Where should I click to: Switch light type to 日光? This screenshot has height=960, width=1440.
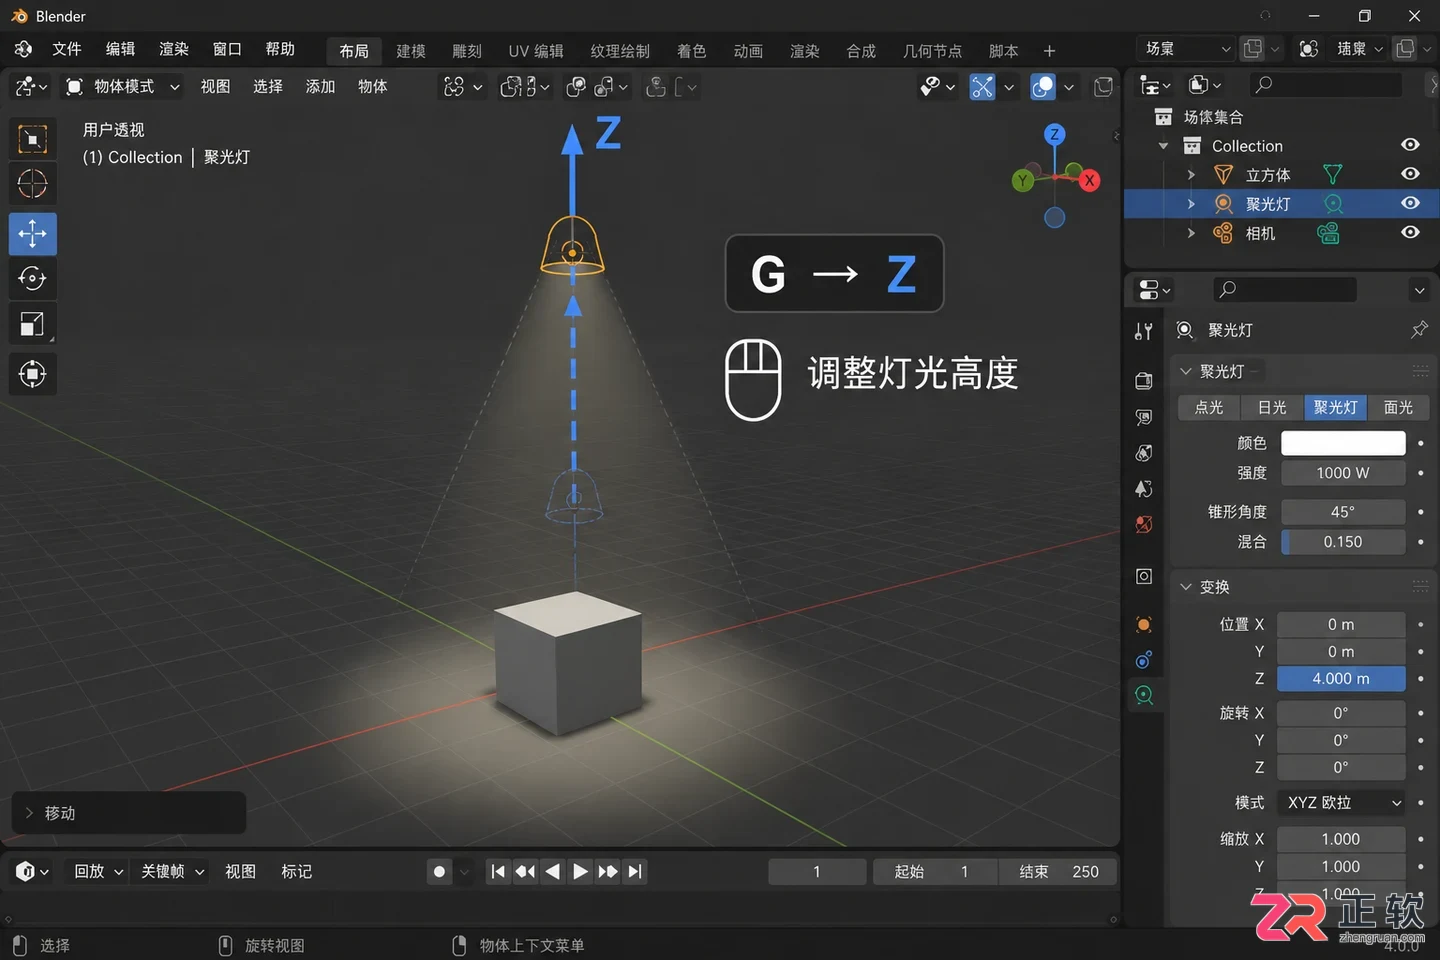click(1272, 407)
